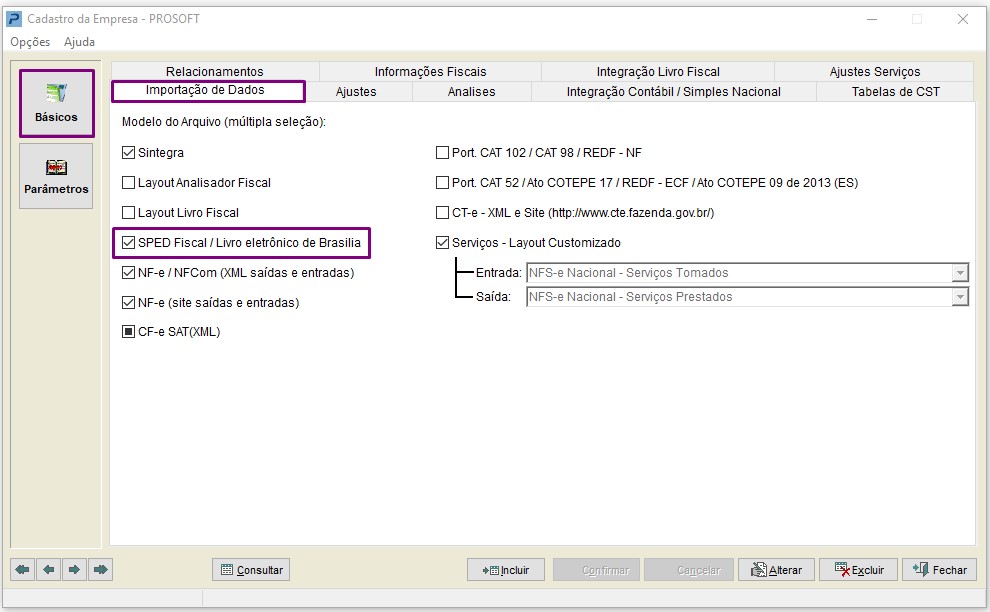The image size is (990, 612).
Task: Enable Port. CAT 102 / CAT 98 checkbox
Action: [442, 152]
